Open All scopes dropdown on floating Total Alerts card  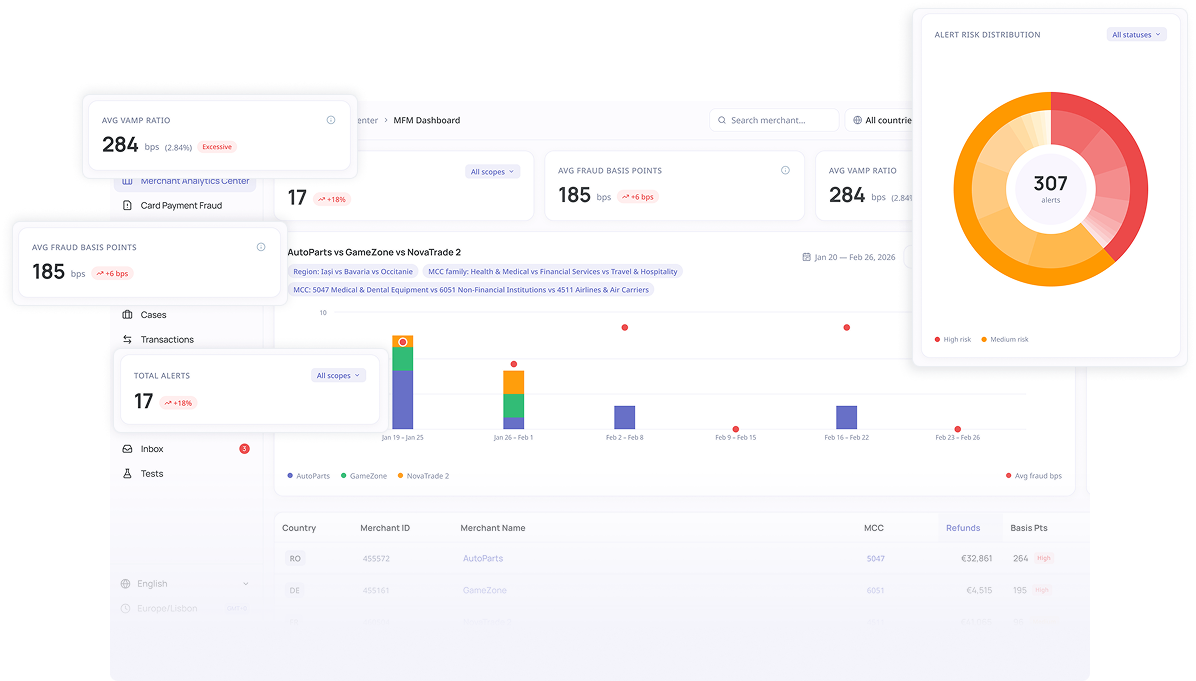(339, 375)
